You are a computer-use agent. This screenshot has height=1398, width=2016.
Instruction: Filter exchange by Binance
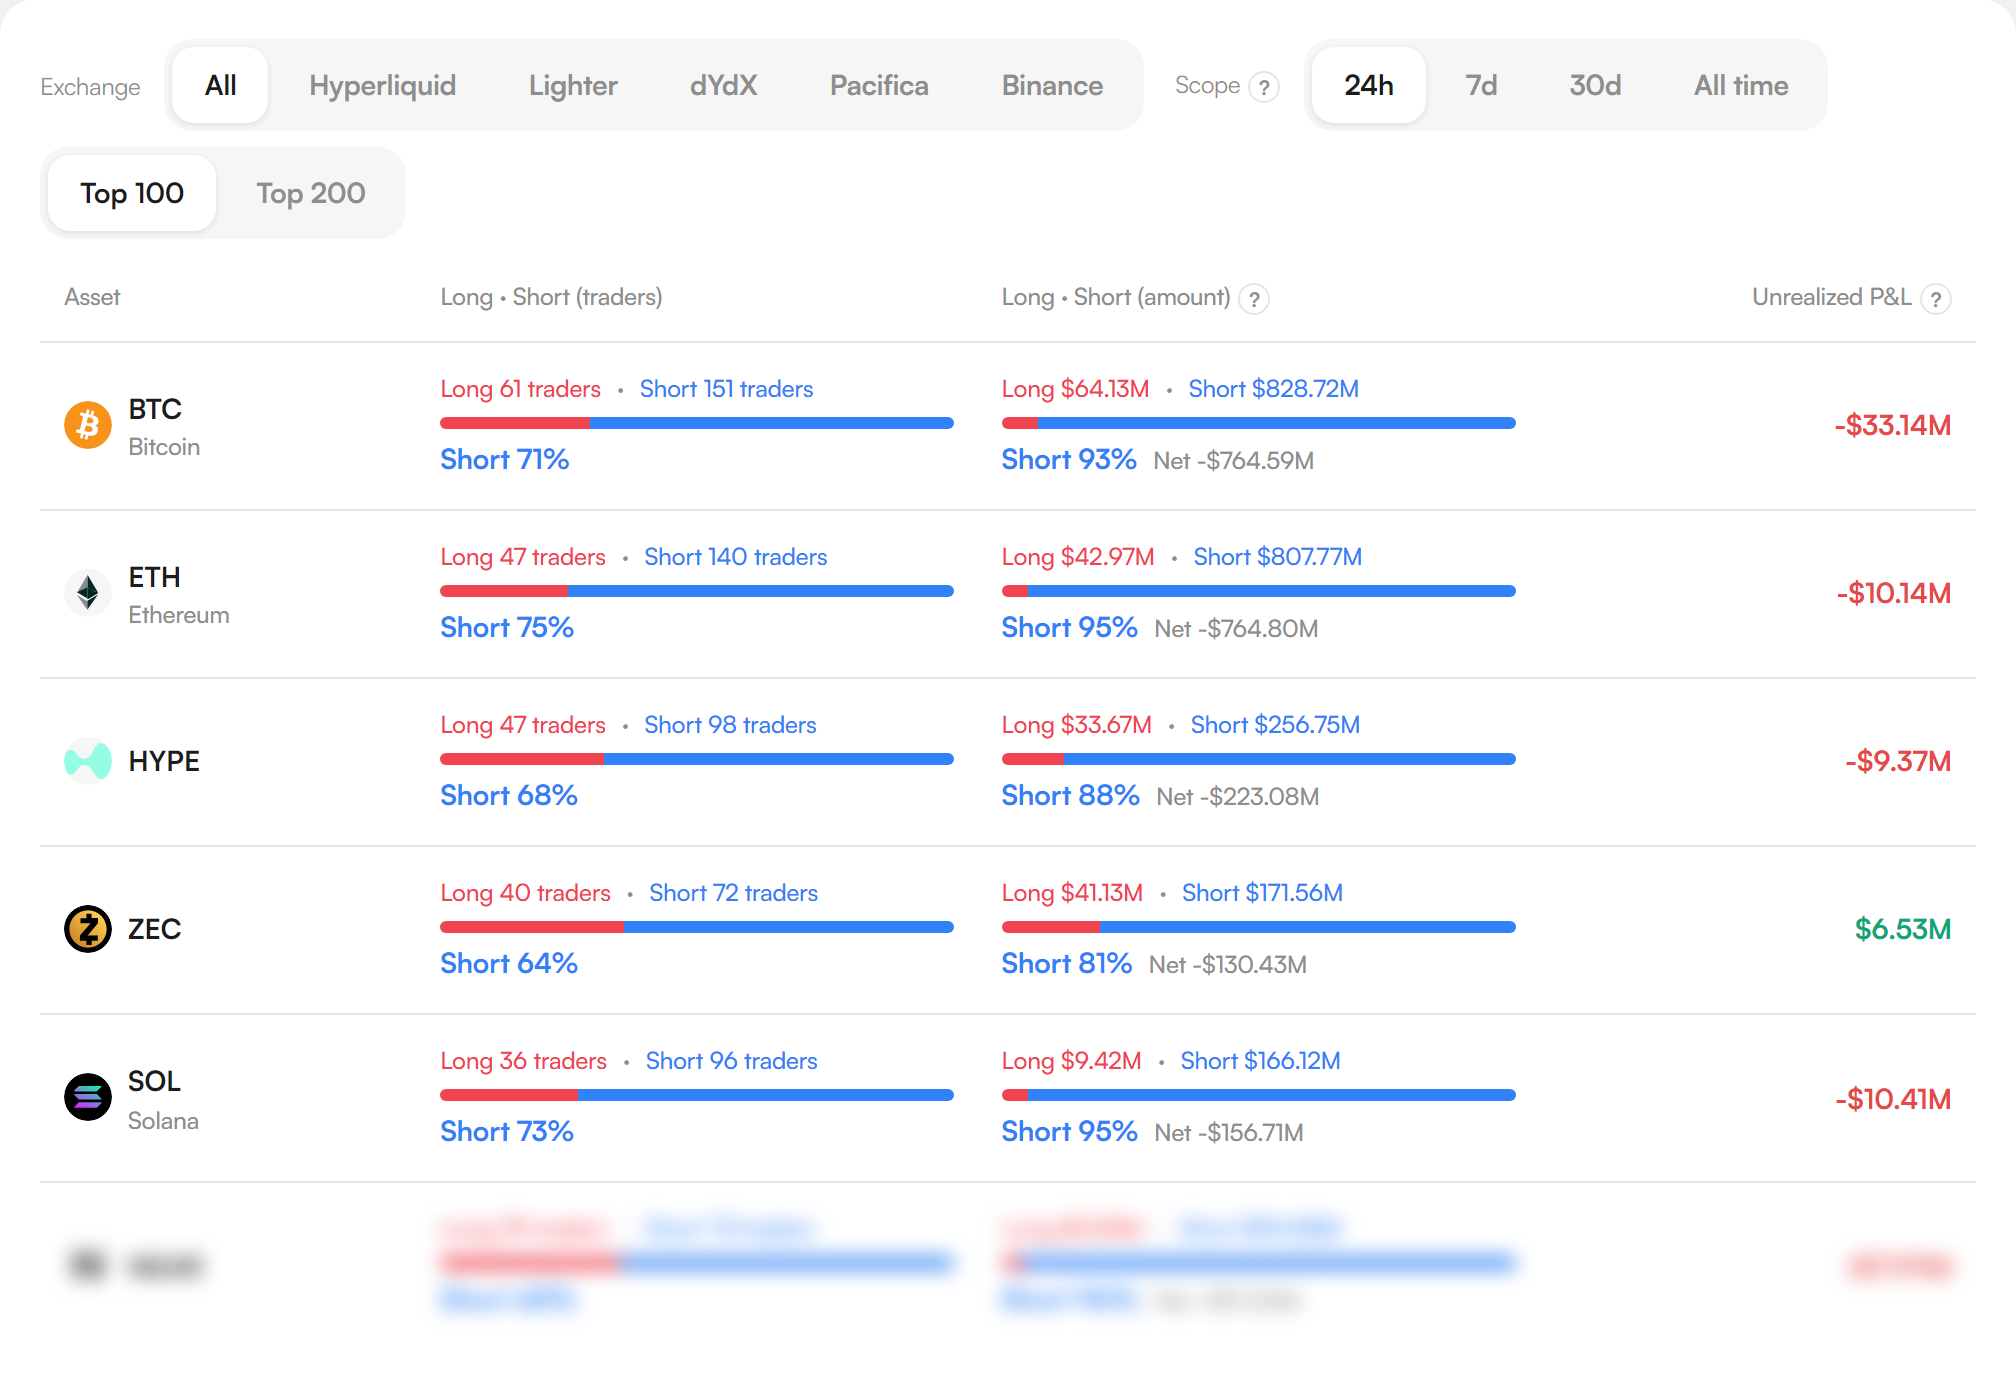[1052, 85]
